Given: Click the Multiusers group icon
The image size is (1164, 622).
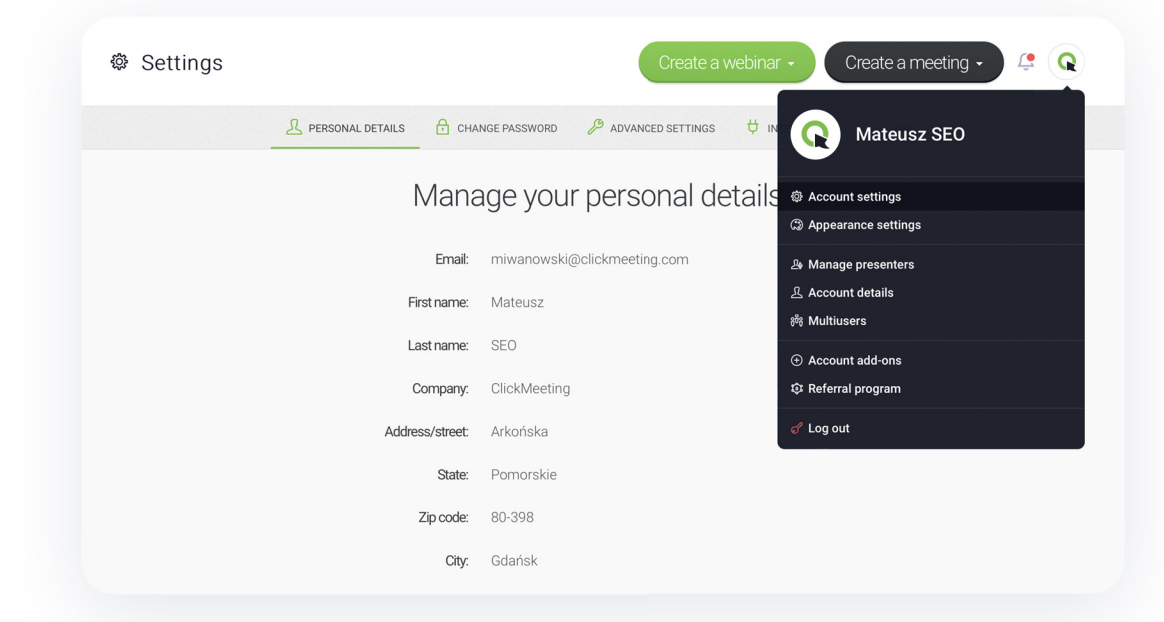Looking at the screenshot, I should tap(797, 321).
